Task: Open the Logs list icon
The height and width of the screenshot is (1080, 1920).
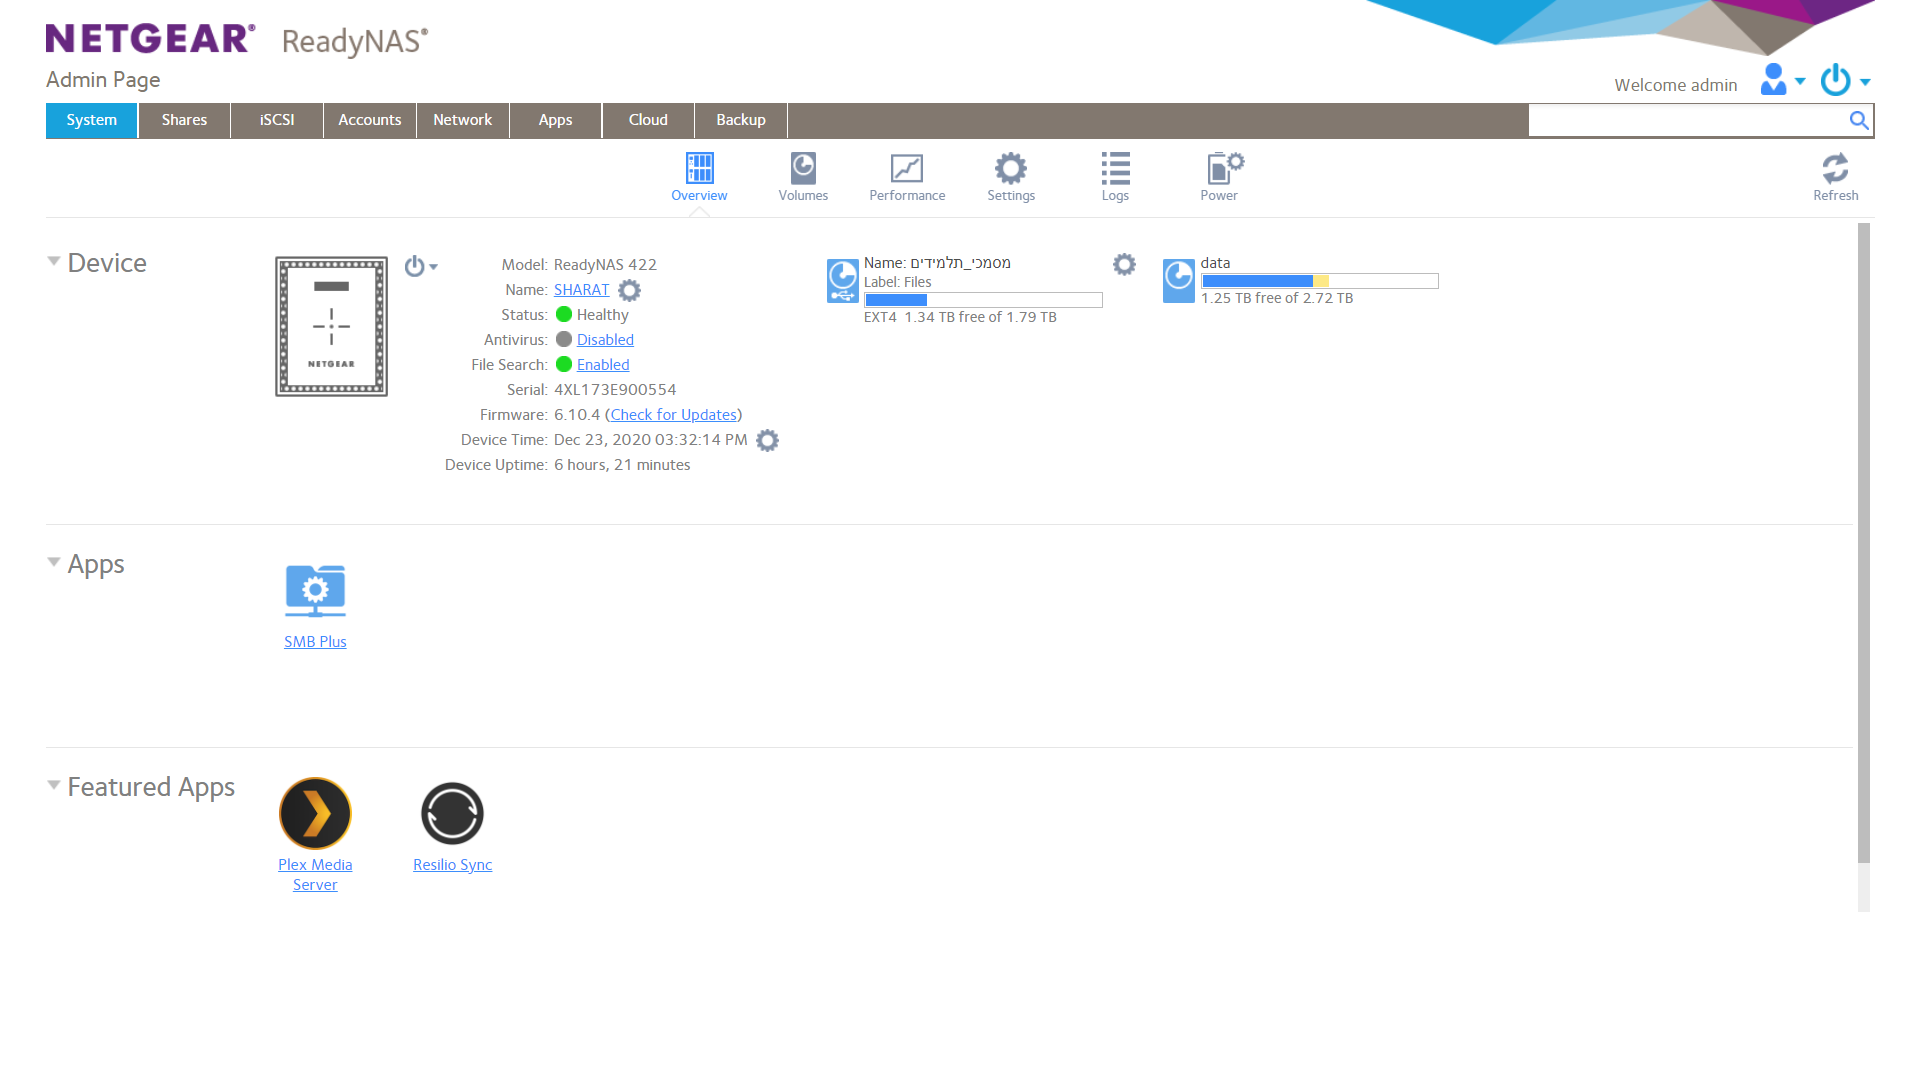Action: click(1115, 169)
